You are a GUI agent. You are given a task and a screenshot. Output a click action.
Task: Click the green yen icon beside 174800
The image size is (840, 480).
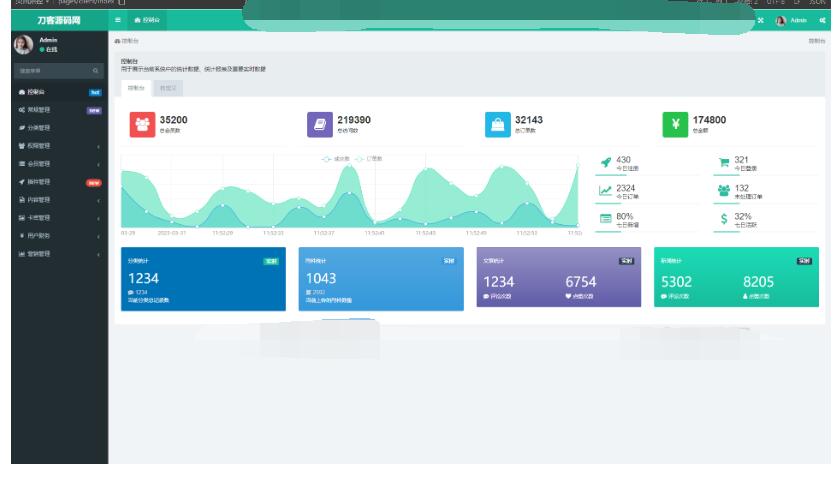pos(675,123)
